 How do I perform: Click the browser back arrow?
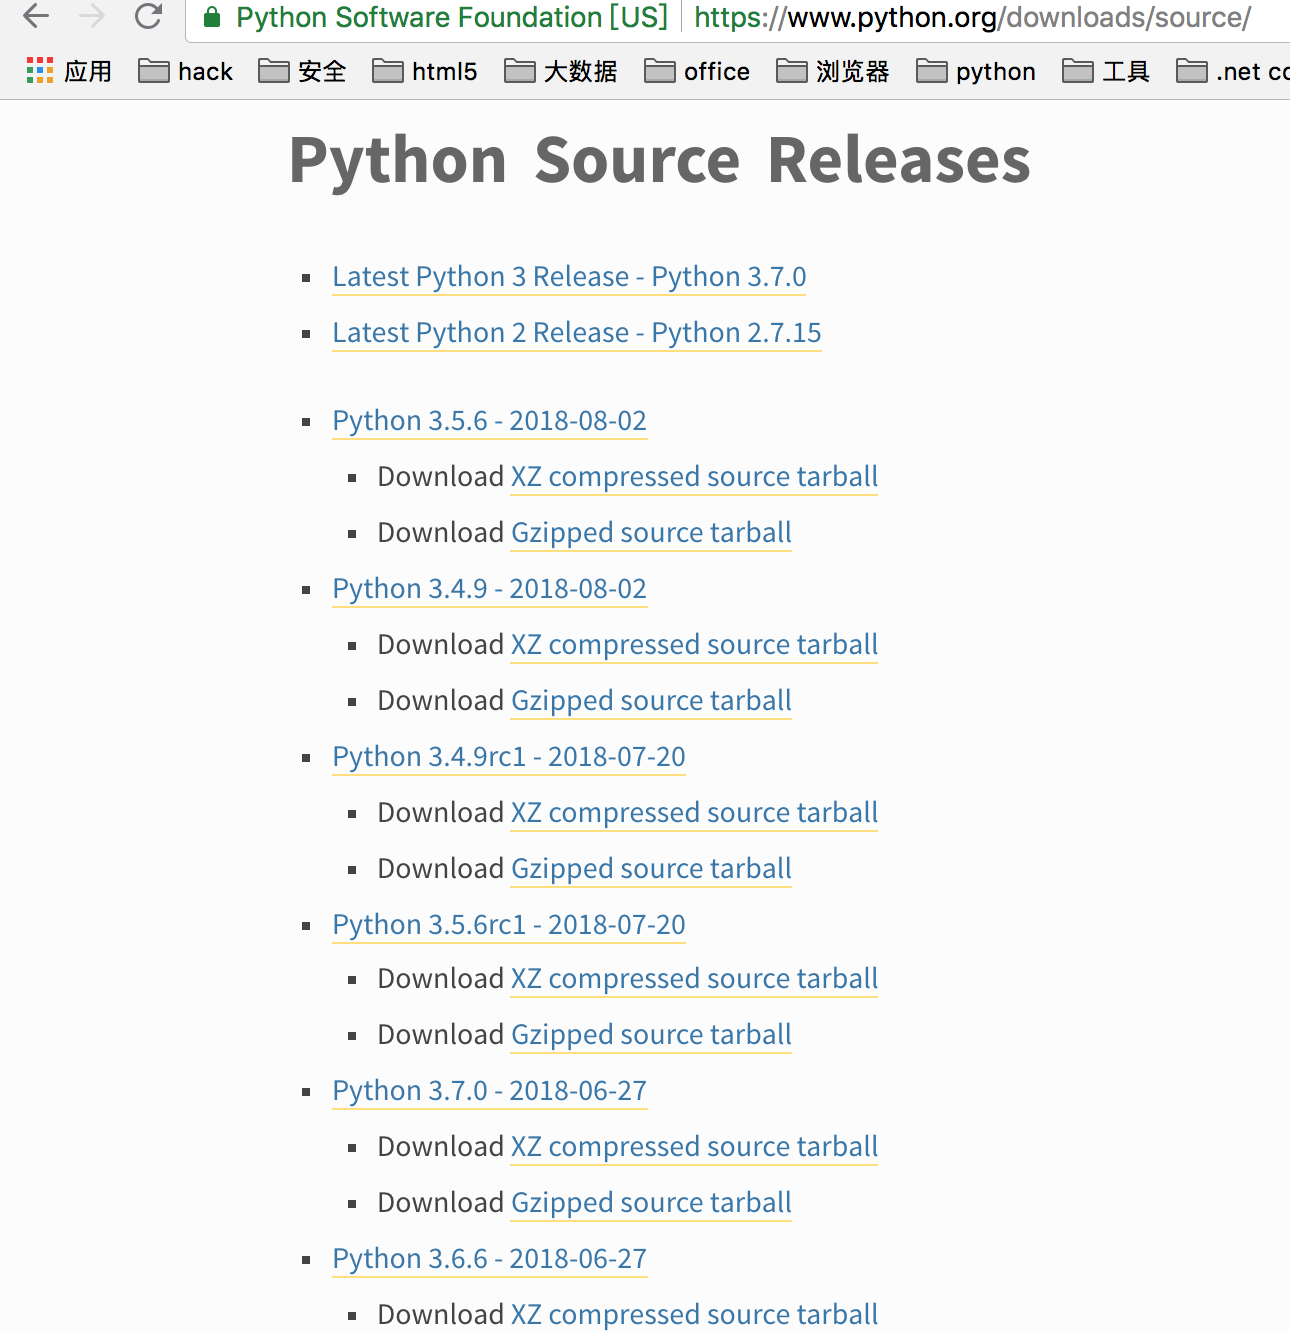click(x=36, y=16)
